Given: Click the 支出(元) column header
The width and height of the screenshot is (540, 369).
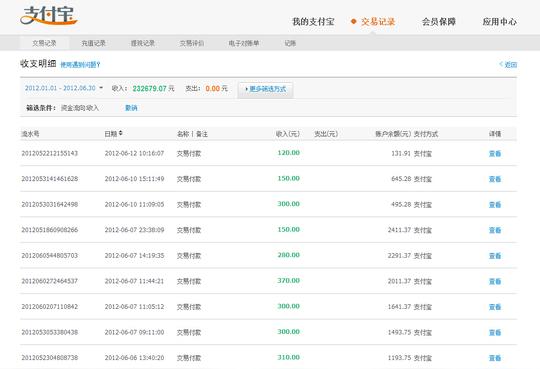Looking at the screenshot, I should point(326,134).
